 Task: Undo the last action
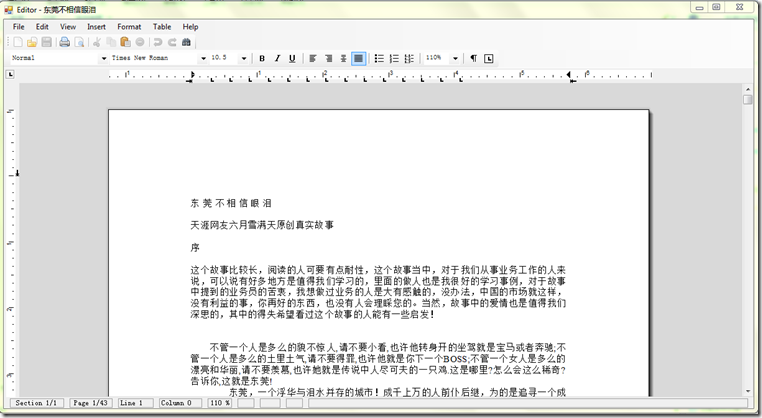click(x=157, y=42)
